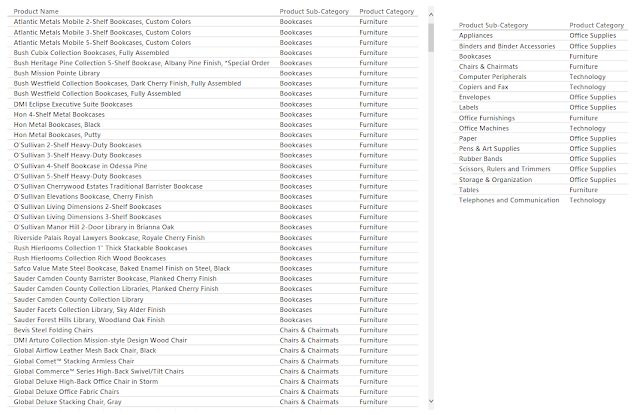Select Global Commerce Series High-Back Swivel/Tilt Chairs

(x=99, y=371)
